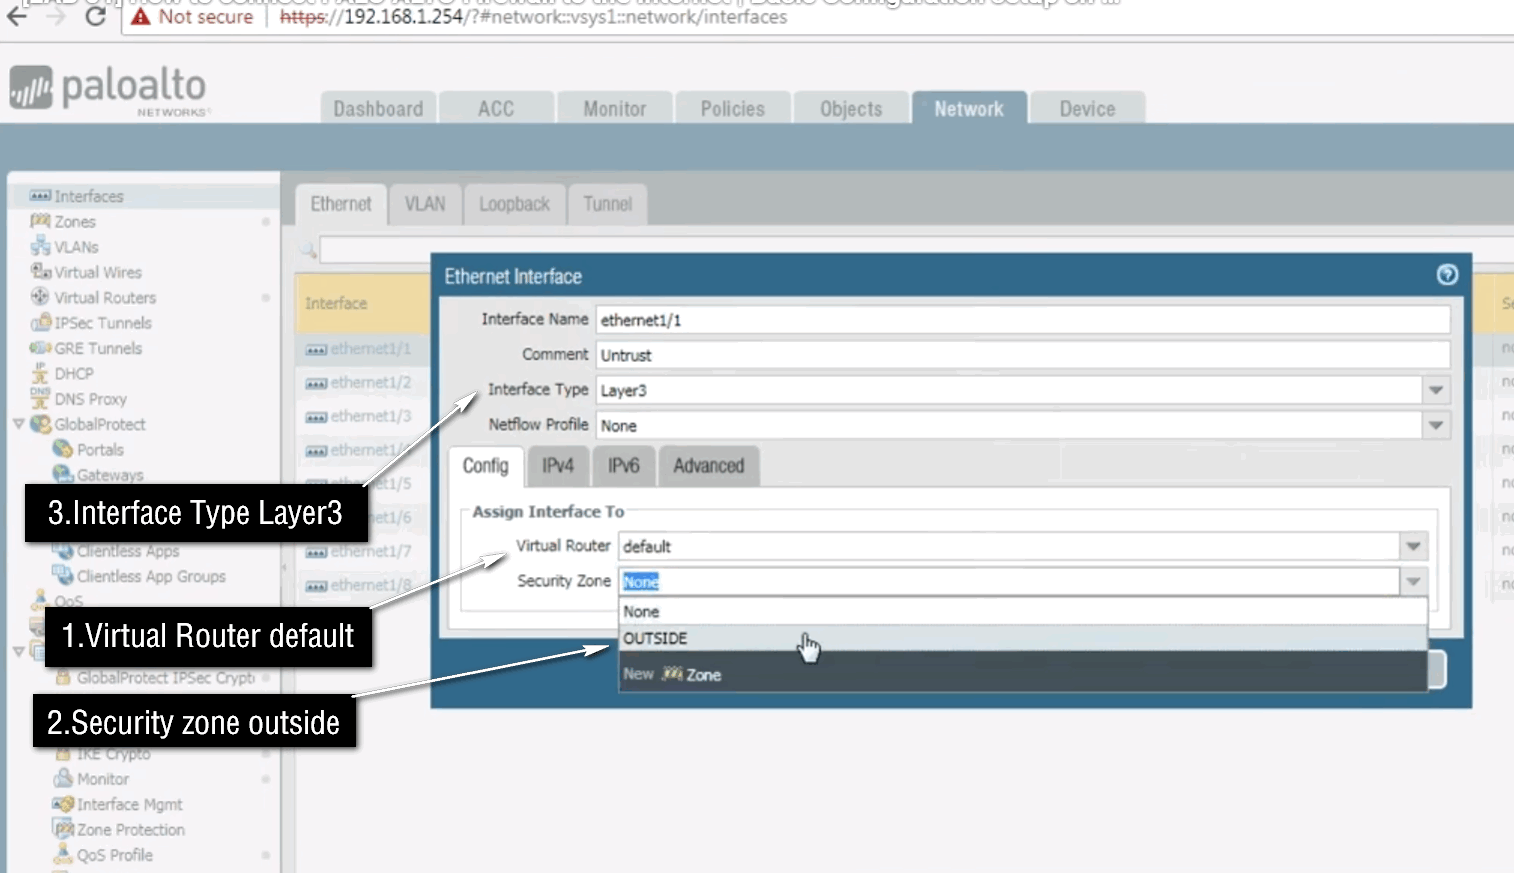Click the Monitor profile icon in sidebar

(63, 778)
